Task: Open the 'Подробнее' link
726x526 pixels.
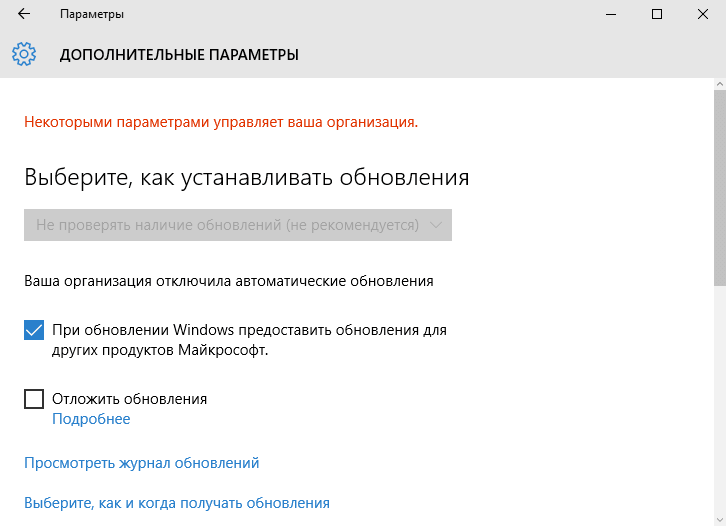Action: click(91, 419)
